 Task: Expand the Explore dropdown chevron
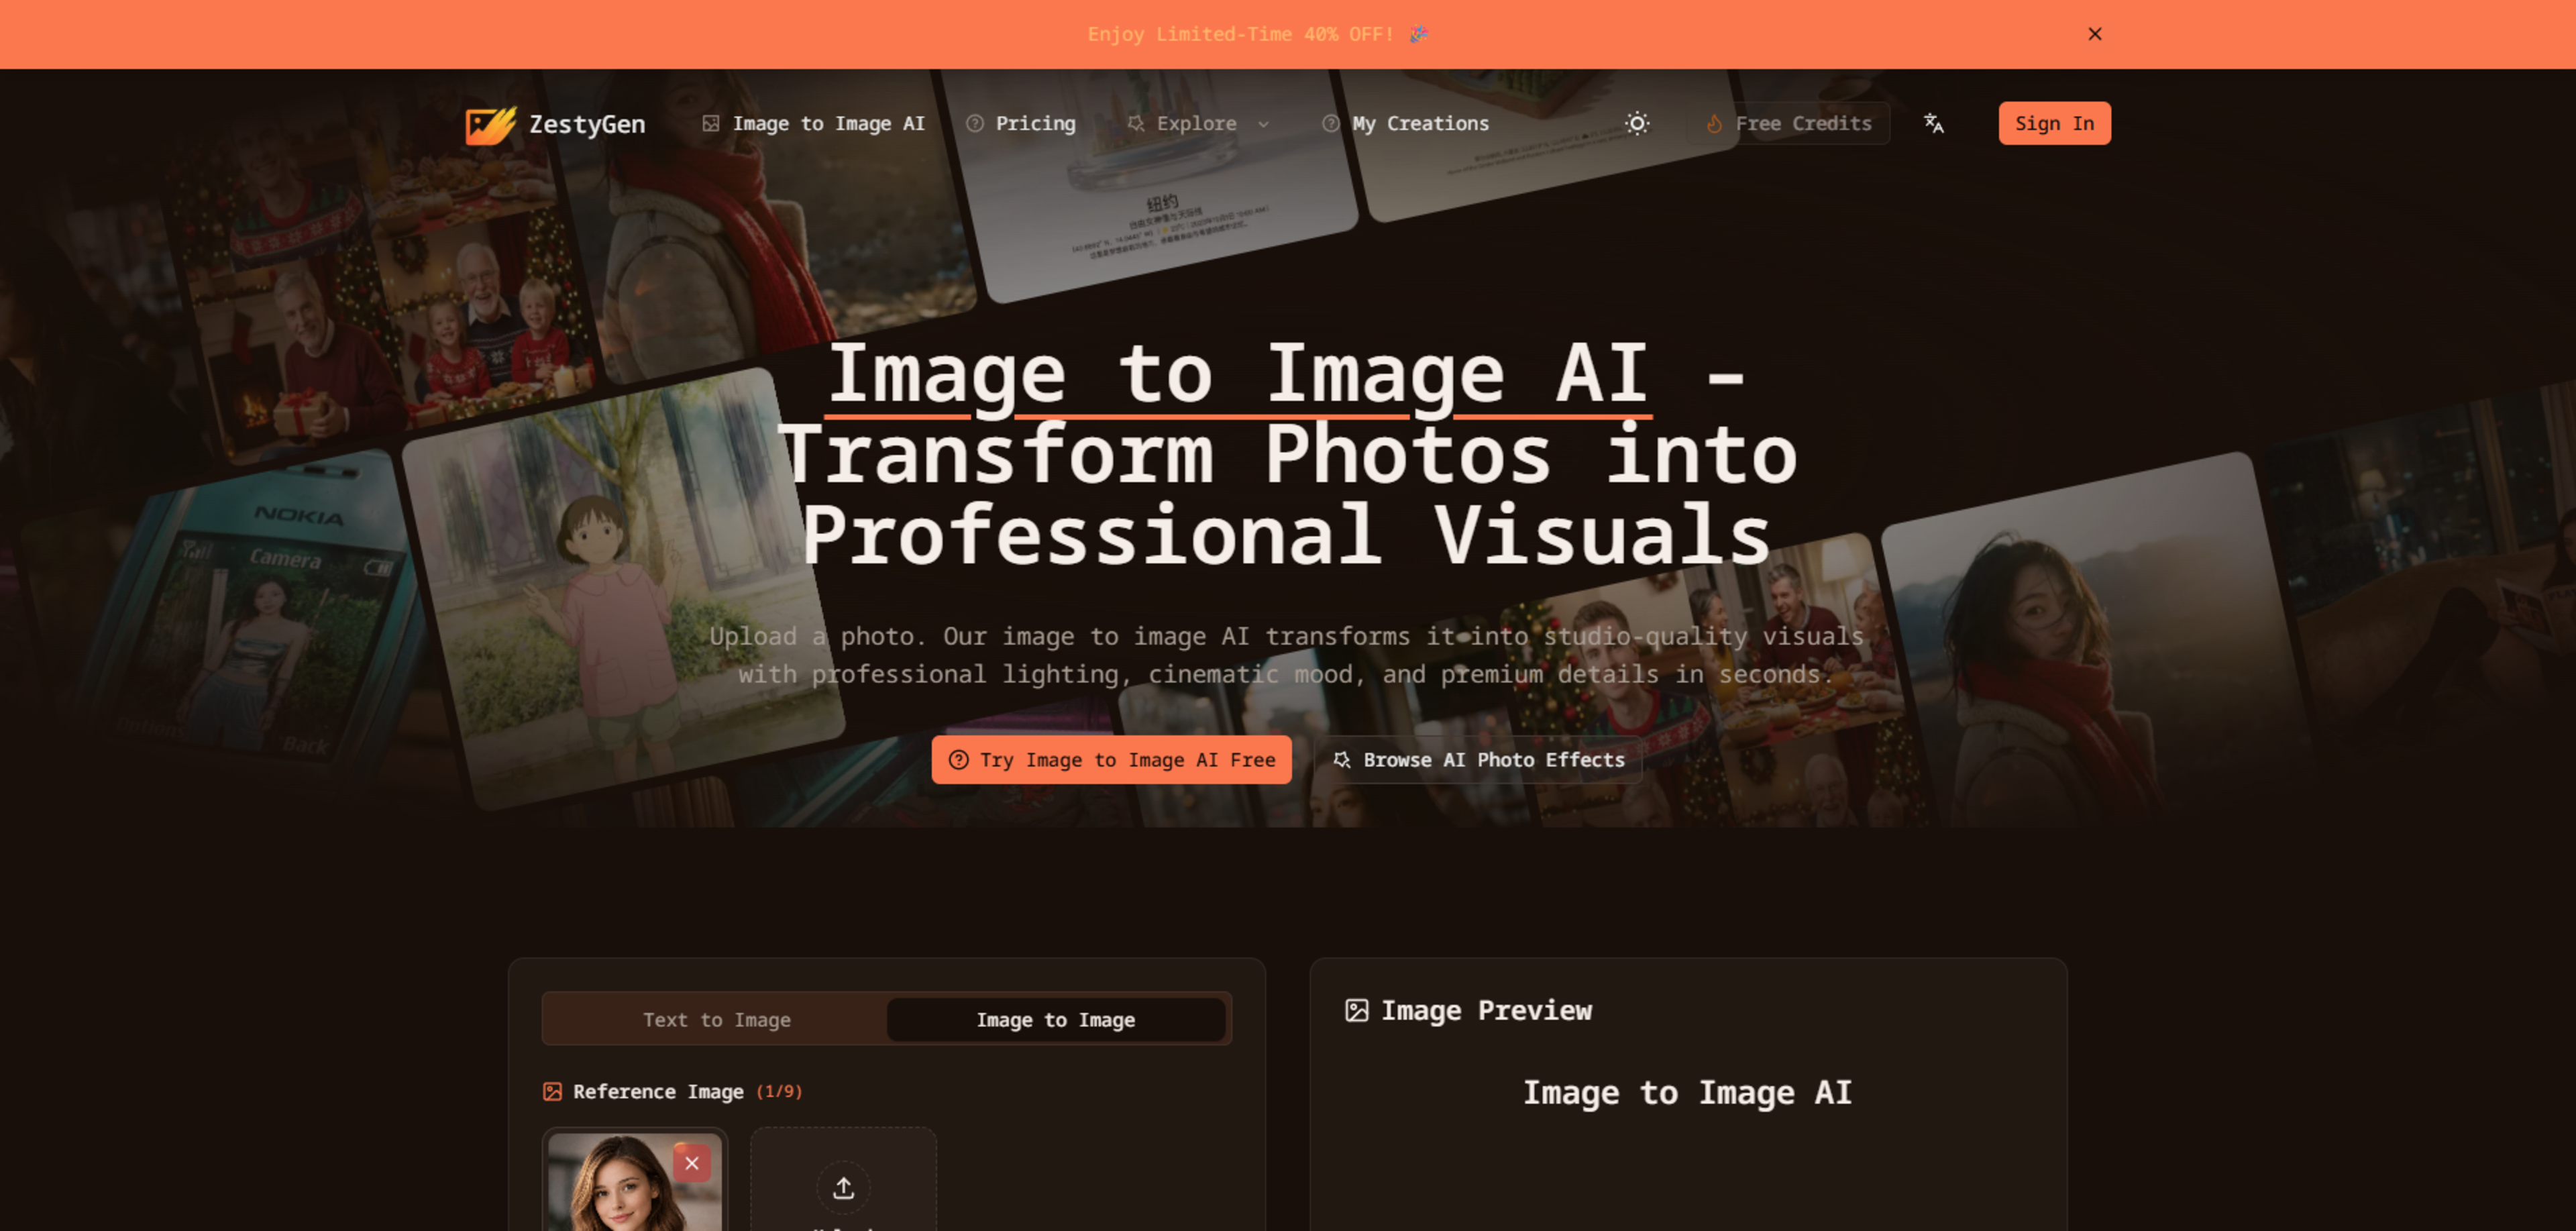(x=1263, y=124)
